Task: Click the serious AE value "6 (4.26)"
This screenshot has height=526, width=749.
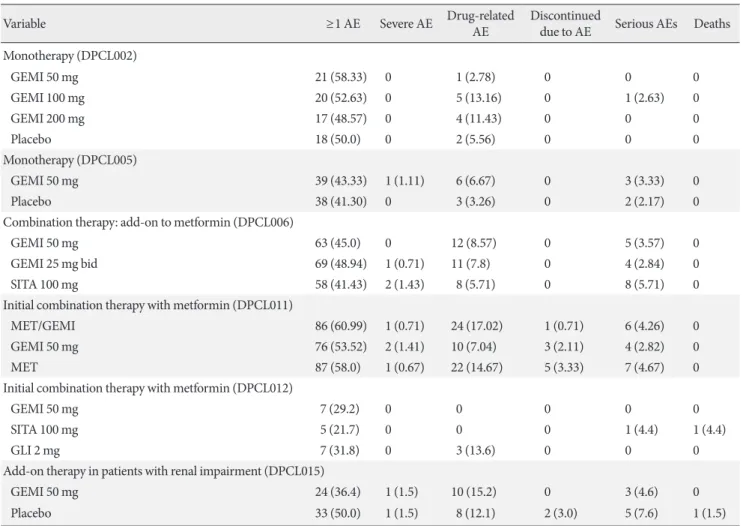Action: [x=644, y=326]
